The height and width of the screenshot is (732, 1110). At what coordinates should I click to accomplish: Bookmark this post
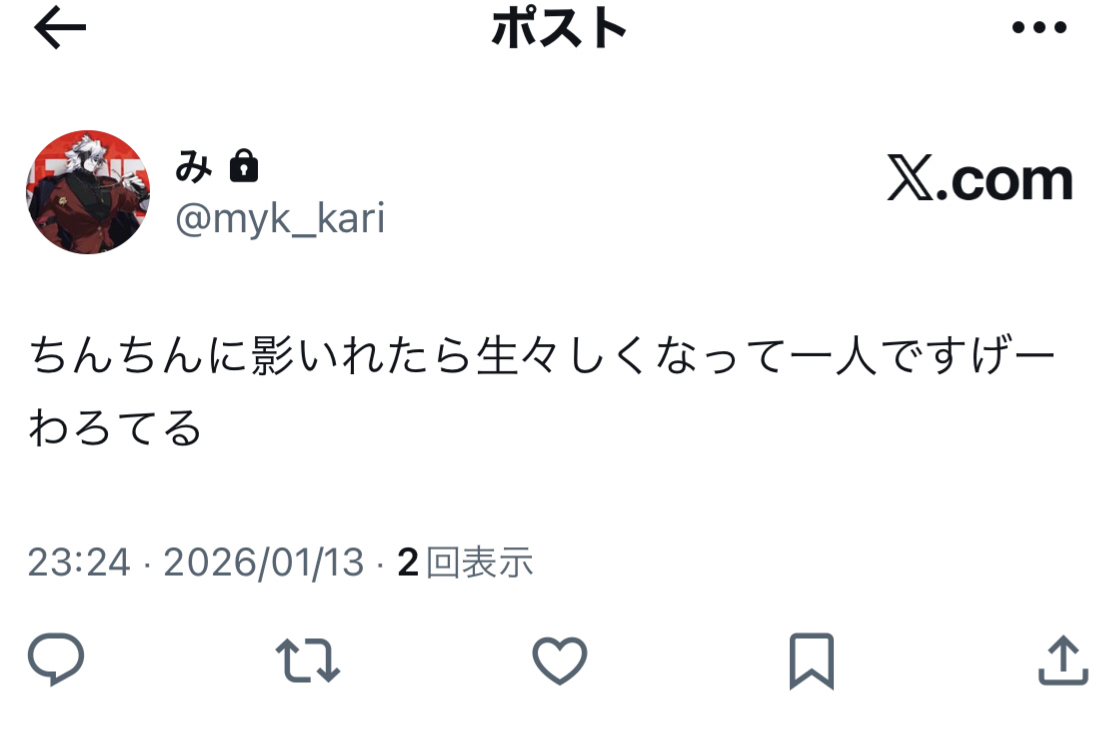click(x=811, y=660)
